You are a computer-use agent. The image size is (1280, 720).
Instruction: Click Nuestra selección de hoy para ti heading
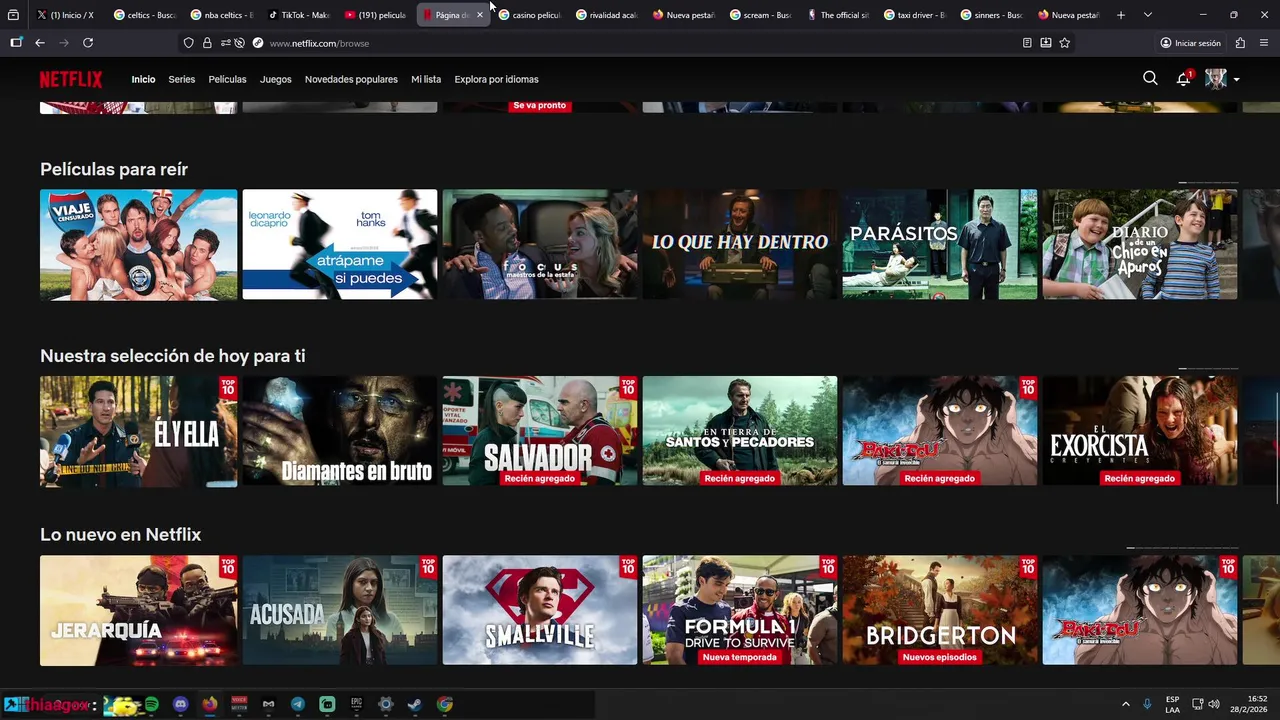173,356
